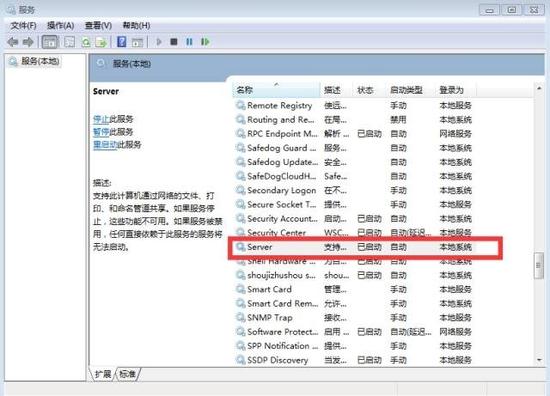Click the Properties toolbar icon
550x396 pixels.
69,42
